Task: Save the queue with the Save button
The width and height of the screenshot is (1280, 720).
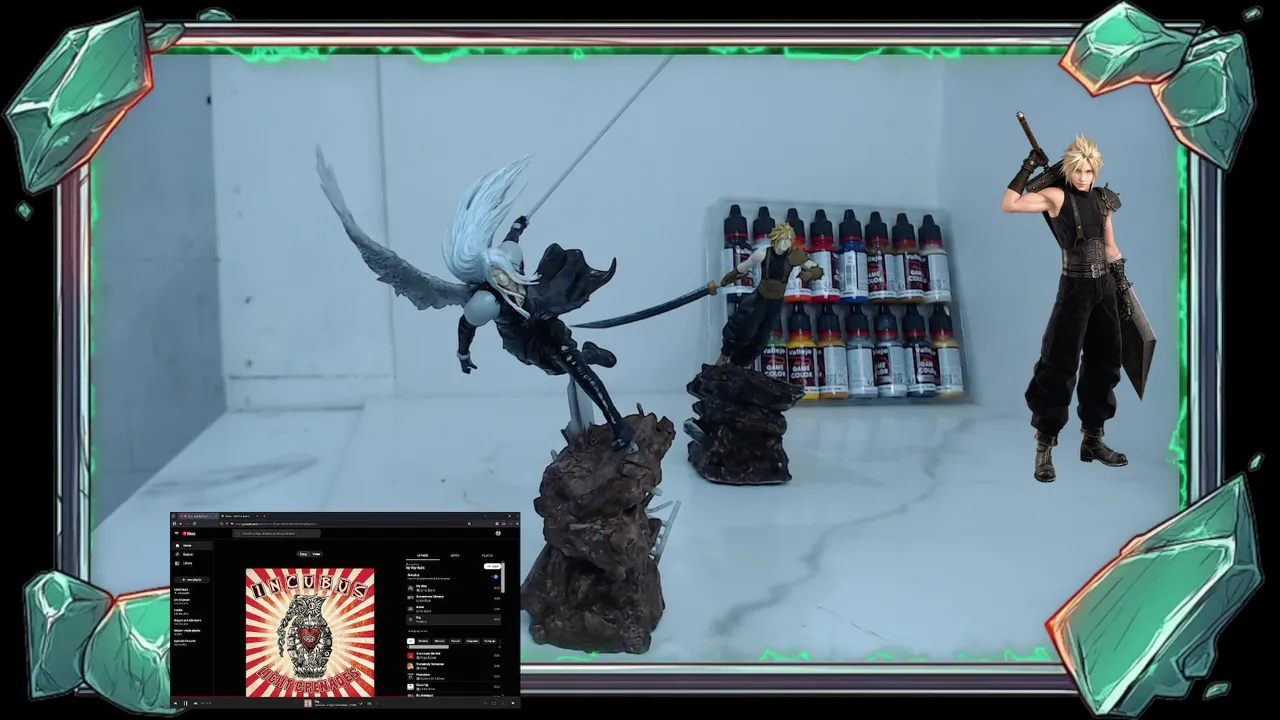Action: [493, 566]
